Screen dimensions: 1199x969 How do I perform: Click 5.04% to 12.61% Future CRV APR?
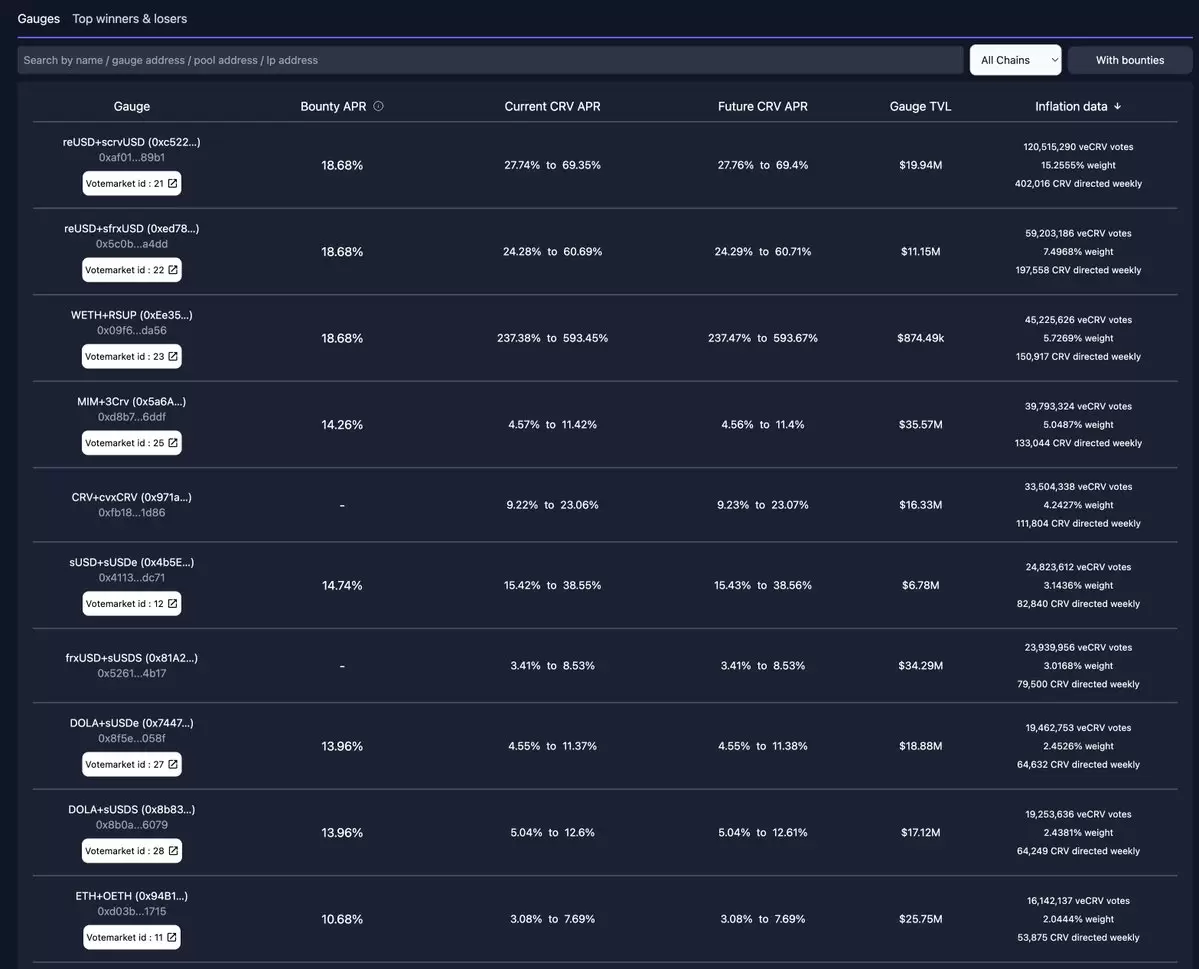(x=762, y=832)
